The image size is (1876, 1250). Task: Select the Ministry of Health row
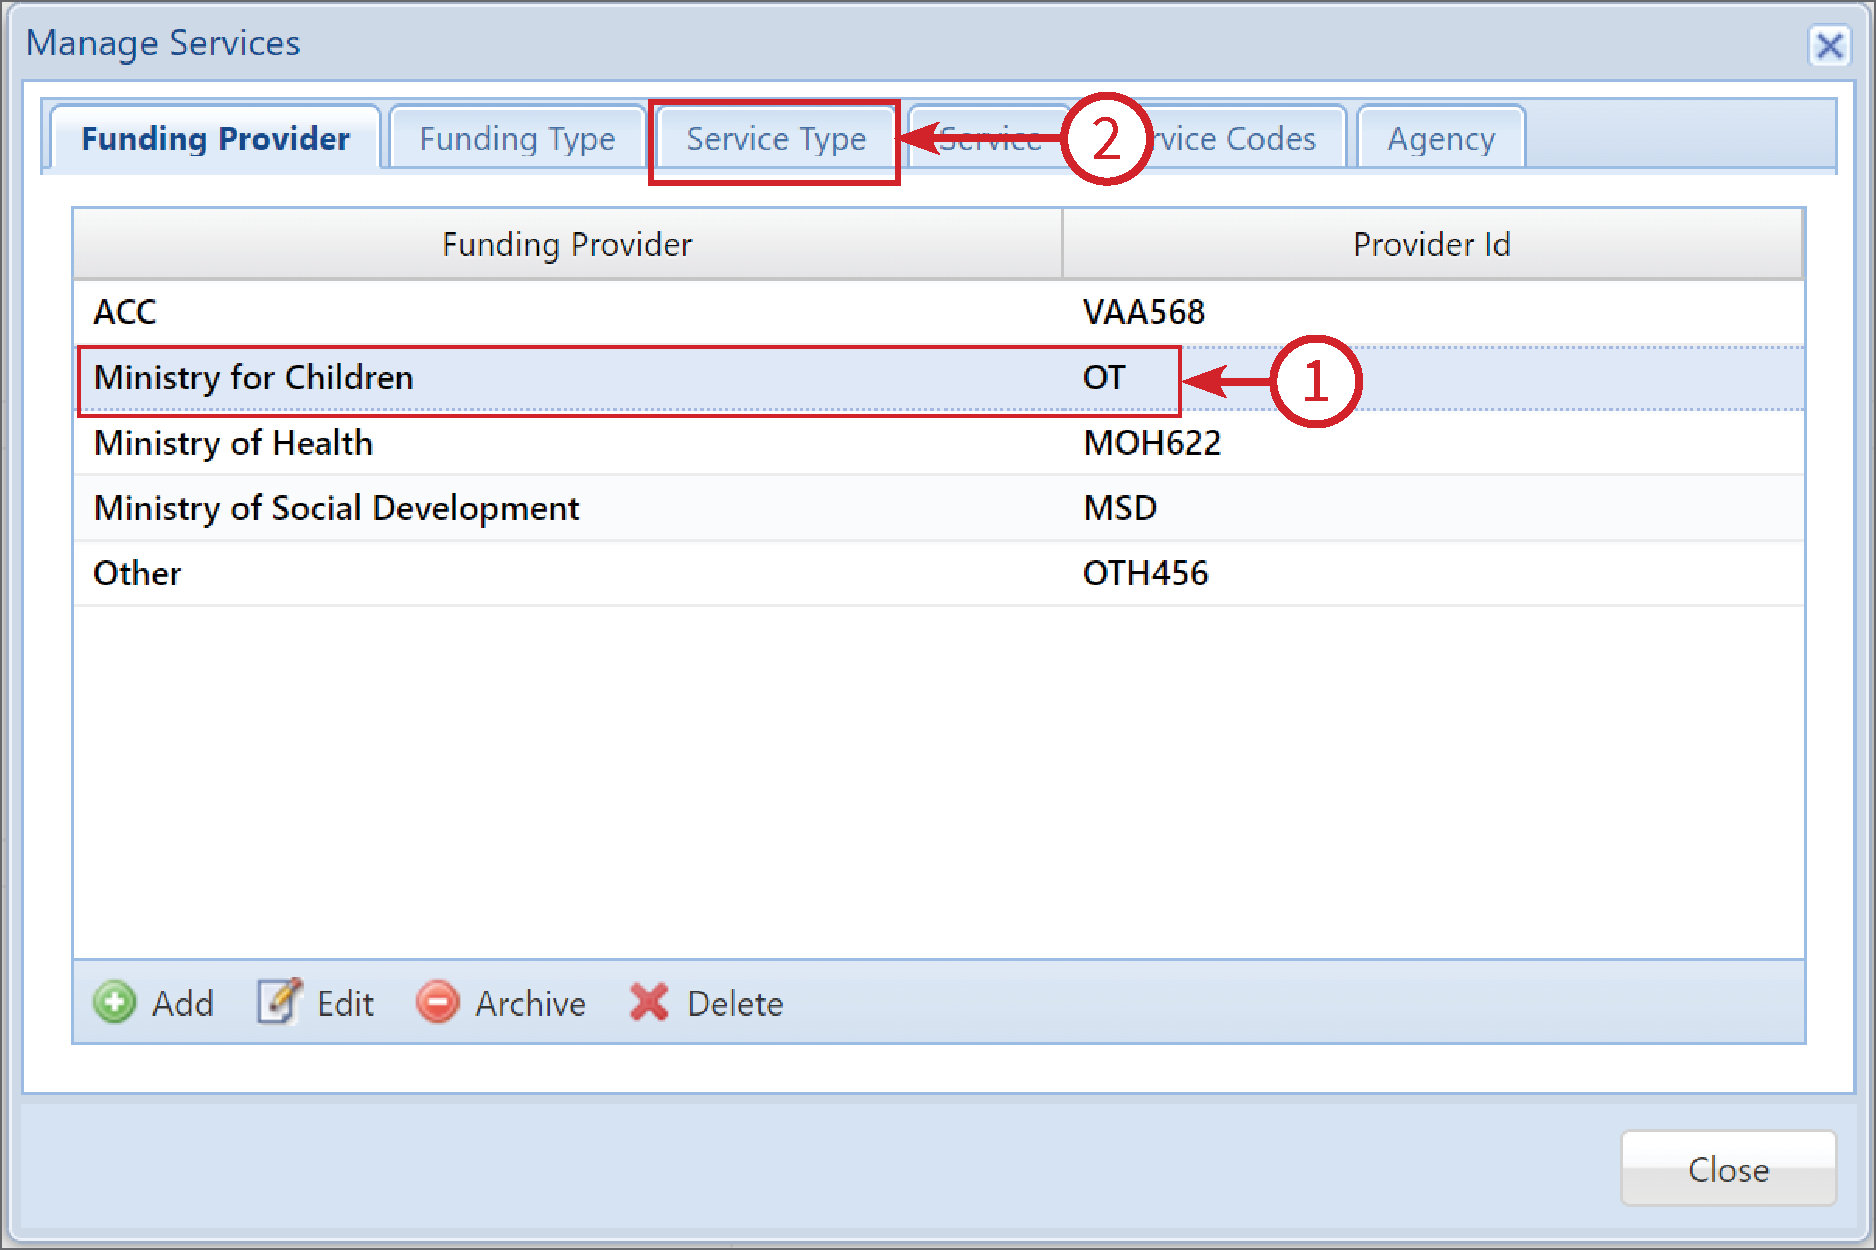[x=939, y=443]
